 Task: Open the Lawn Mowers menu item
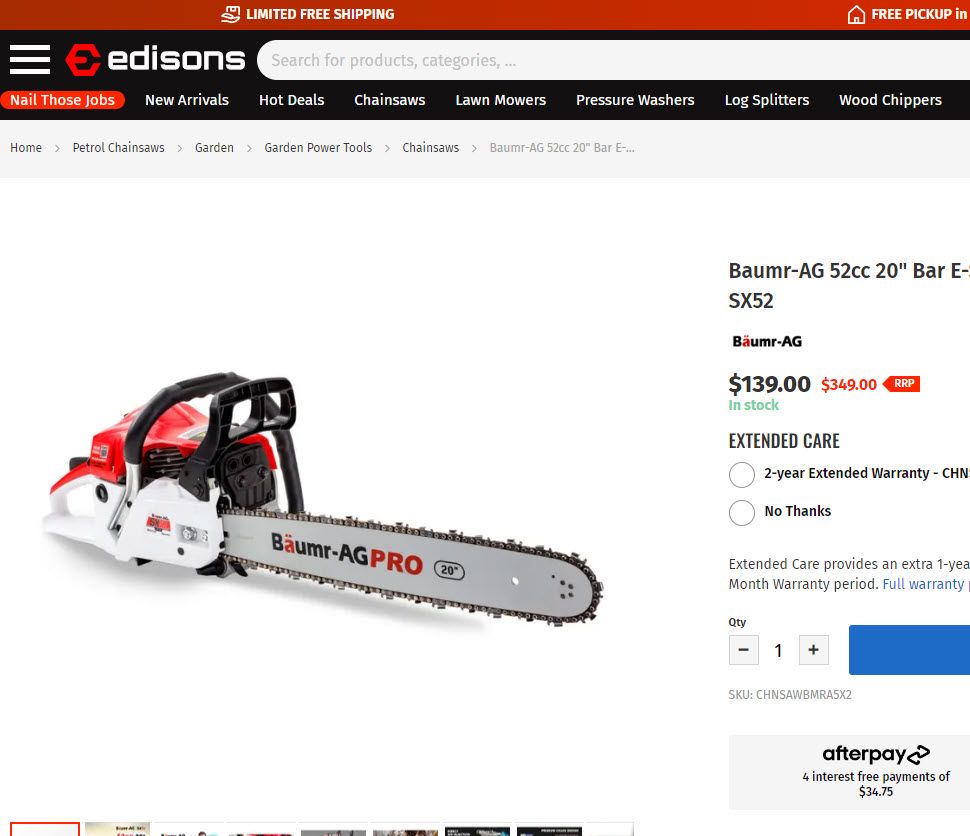click(500, 100)
